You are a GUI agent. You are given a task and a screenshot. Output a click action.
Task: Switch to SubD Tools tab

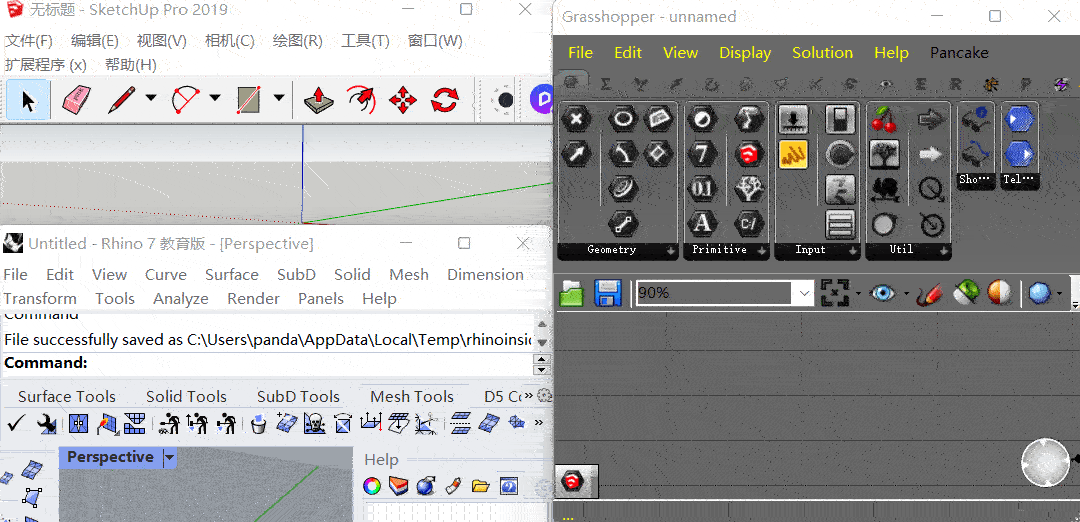click(298, 397)
